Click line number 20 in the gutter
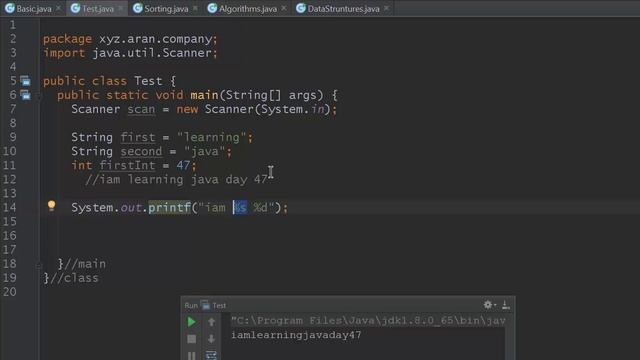Viewport: 640px width, 360px height. click(x=9, y=292)
